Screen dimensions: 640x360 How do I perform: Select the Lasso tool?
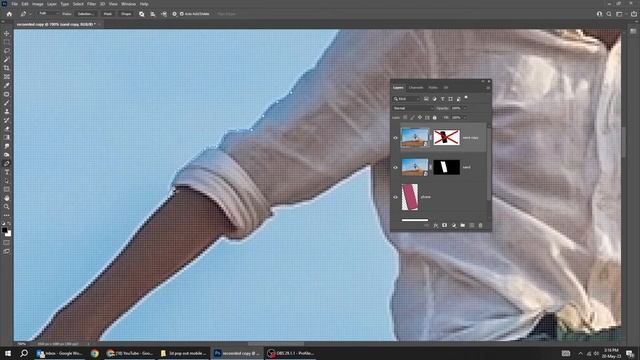pyautogui.click(x=7, y=51)
